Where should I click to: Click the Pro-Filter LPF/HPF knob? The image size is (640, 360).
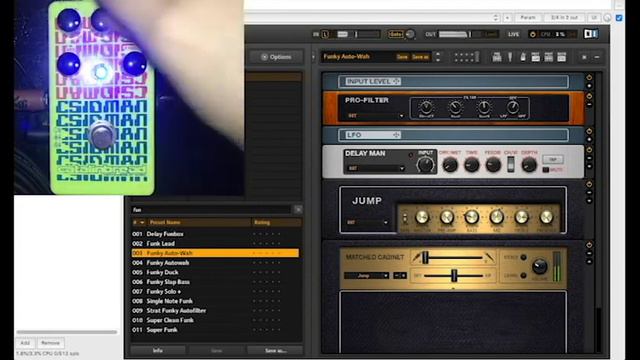pyautogui.click(x=513, y=107)
